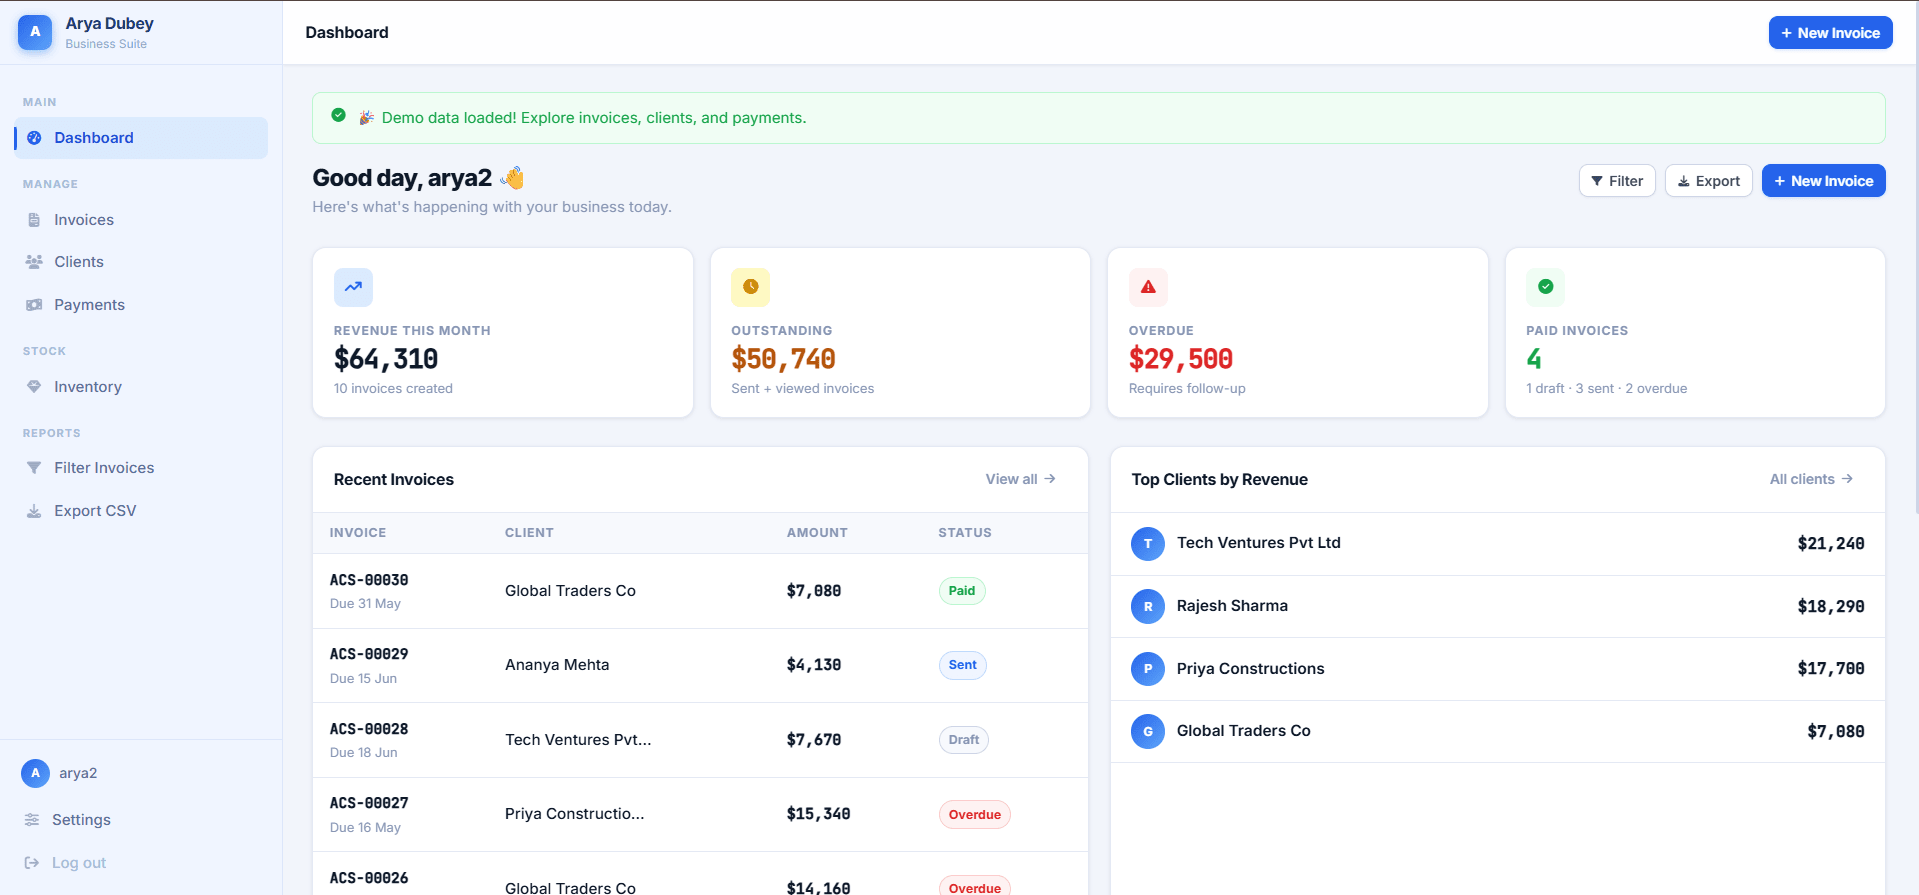This screenshot has height=895, width=1919.
Task: Click the $29,500 overdue figure
Action: tap(1180, 359)
